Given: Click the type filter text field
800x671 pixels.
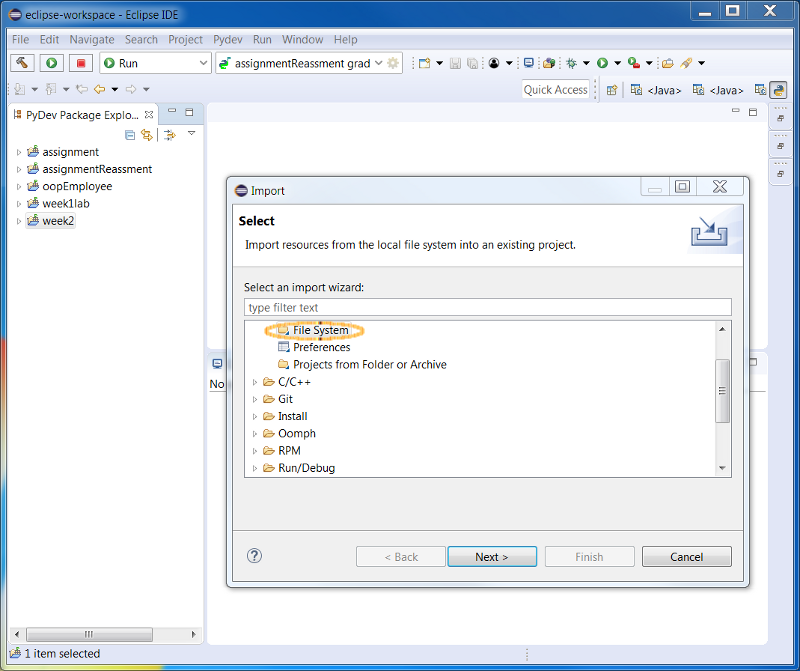Looking at the screenshot, I should [x=487, y=307].
